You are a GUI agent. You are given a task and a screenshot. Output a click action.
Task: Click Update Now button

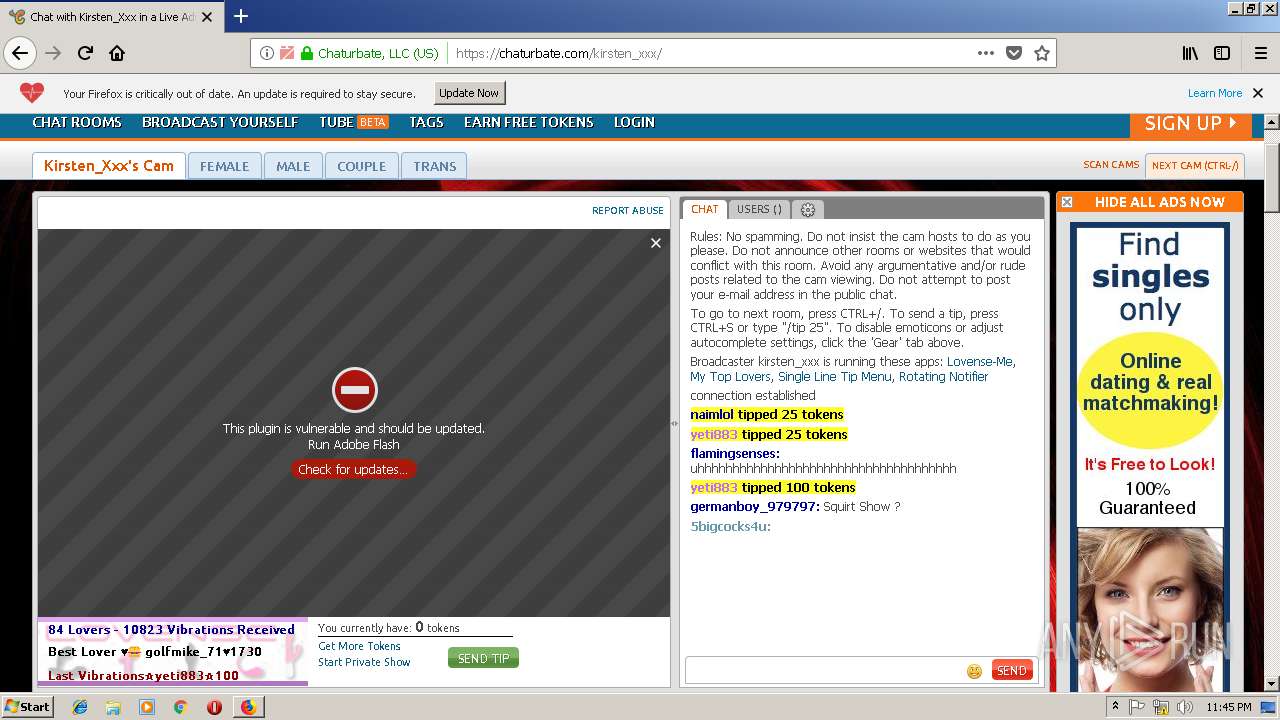[x=469, y=93]
